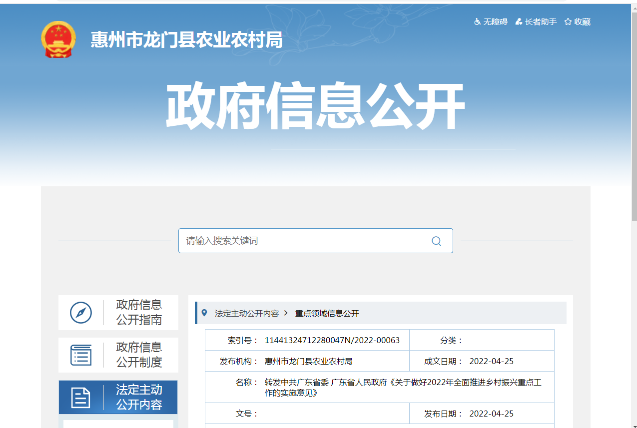
Task: Select index number 11441324712280047N/2022-00063
Action: pyautogui.click(x=332, y=340)
